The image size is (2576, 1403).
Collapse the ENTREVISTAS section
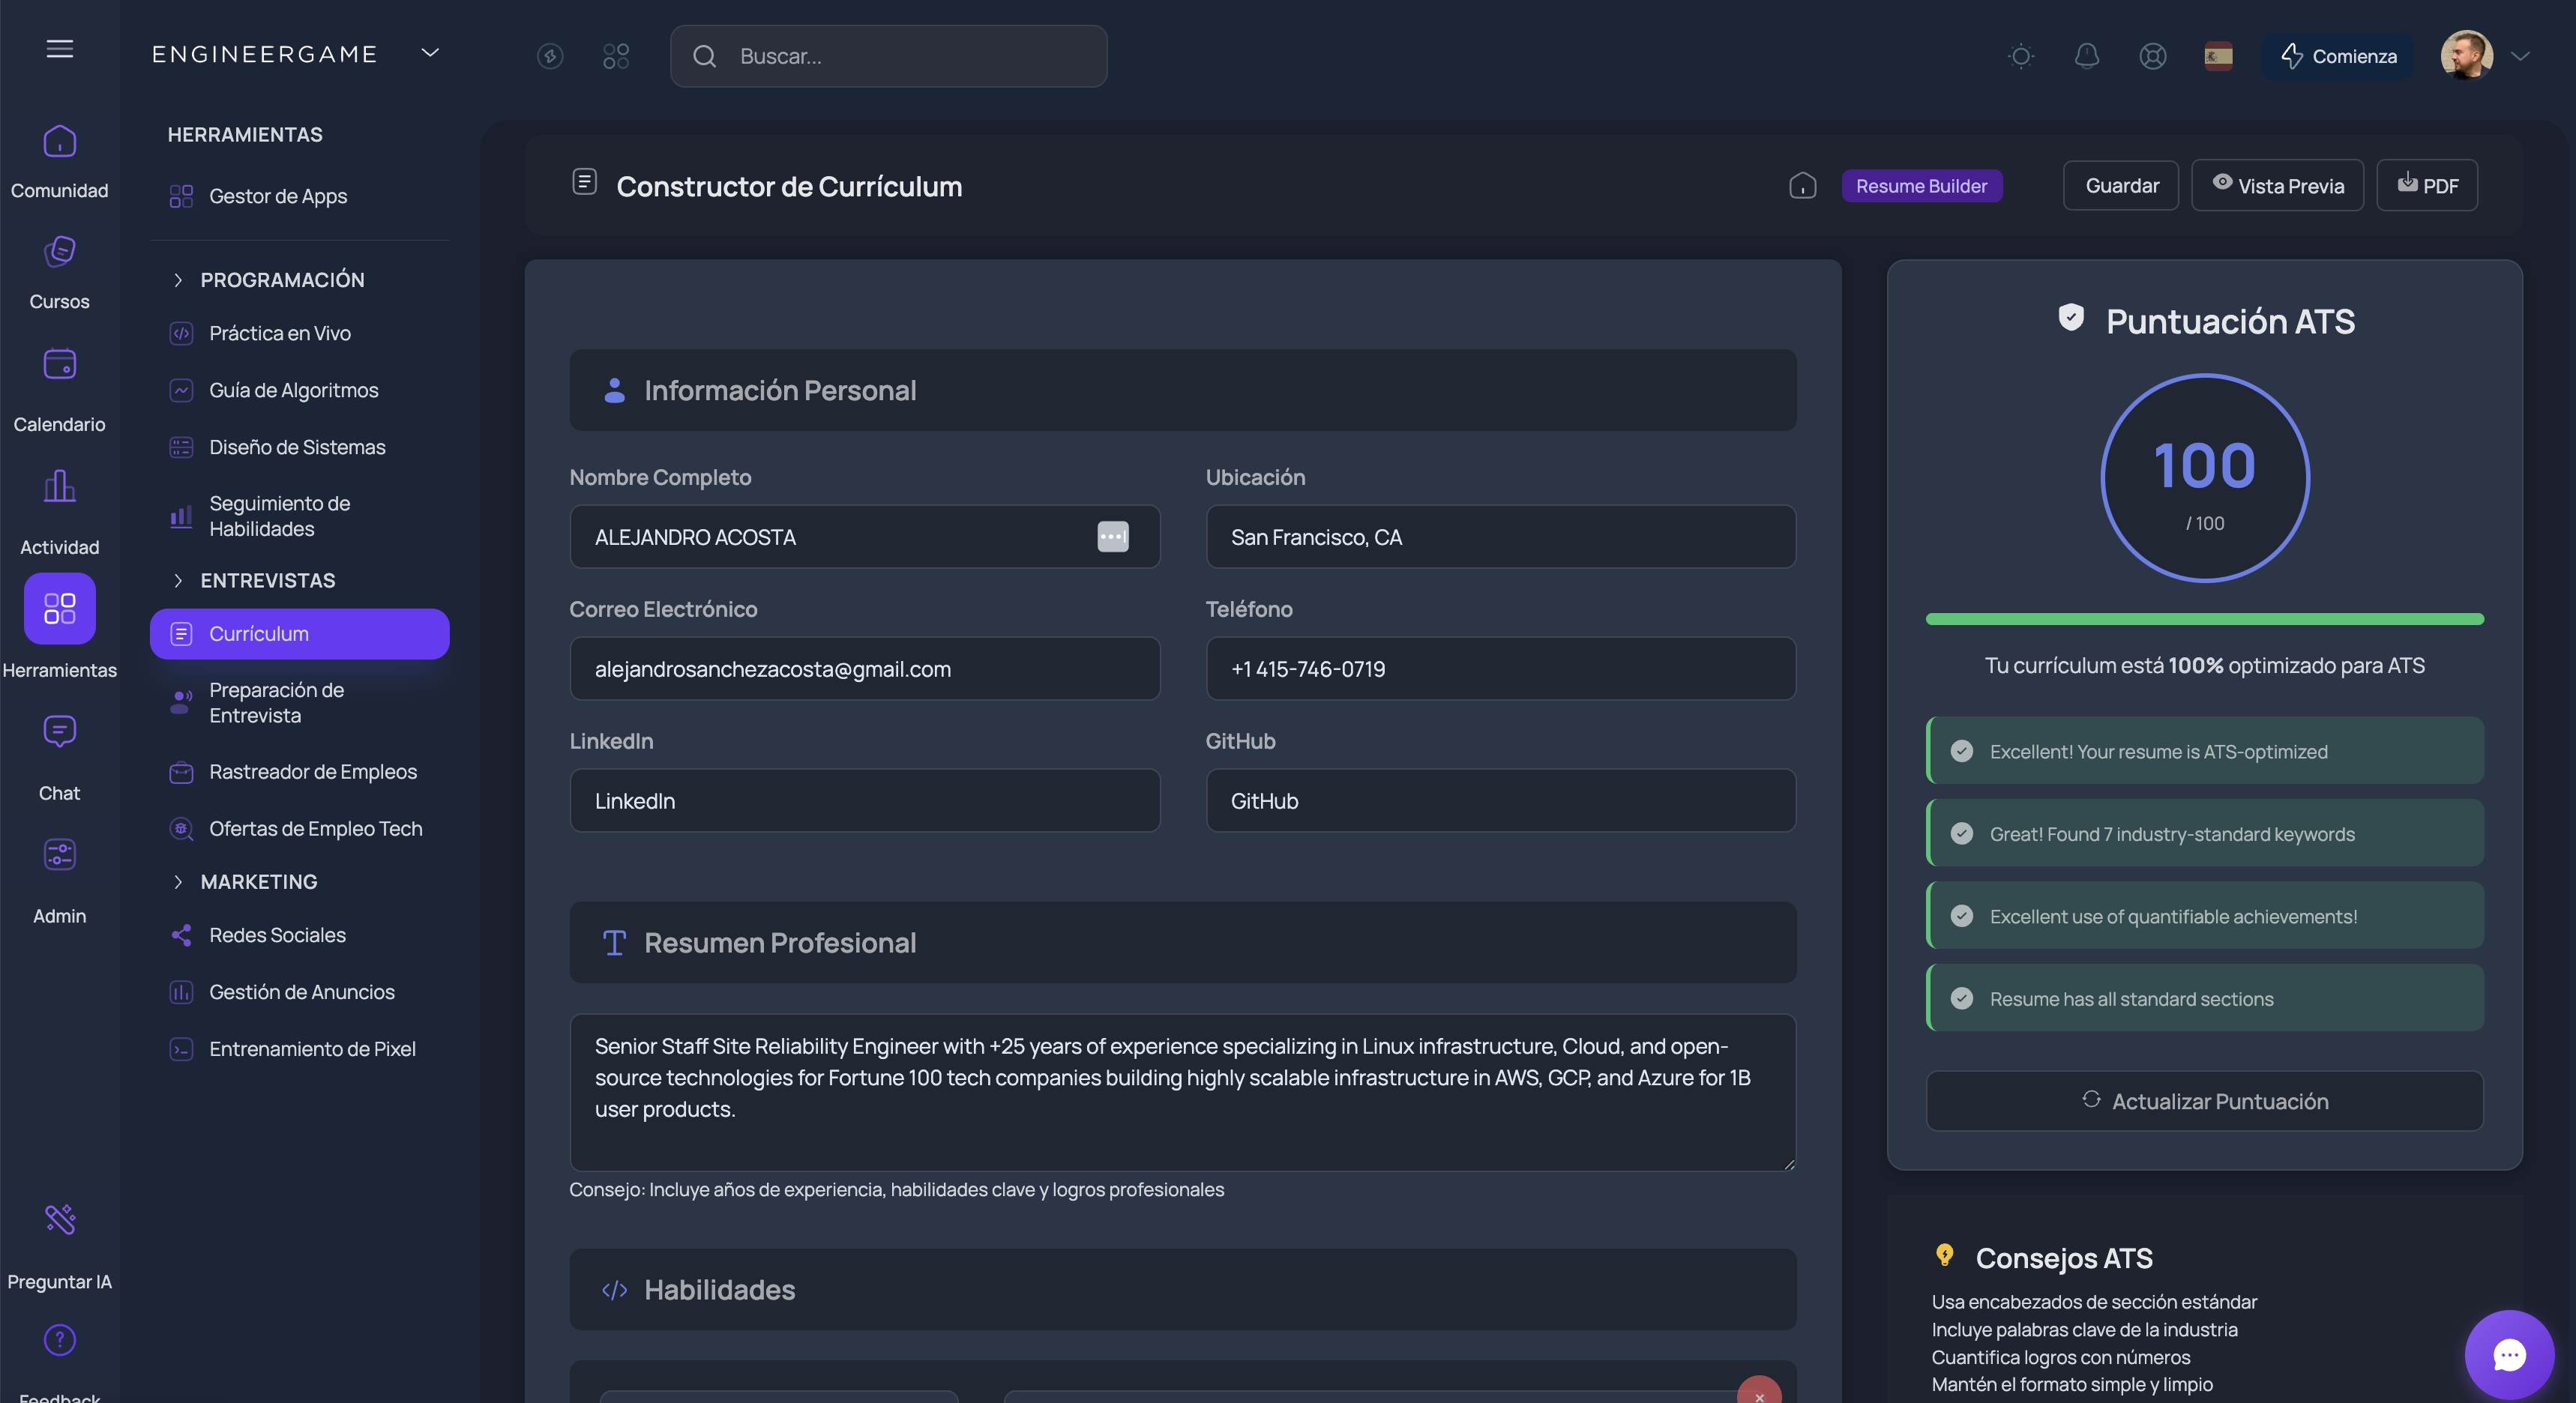pos(267,580)
